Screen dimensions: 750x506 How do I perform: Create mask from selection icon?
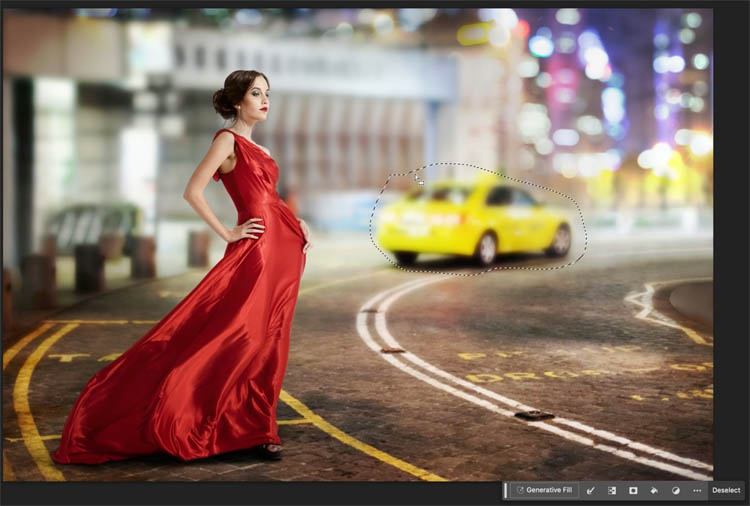point(633,490)
